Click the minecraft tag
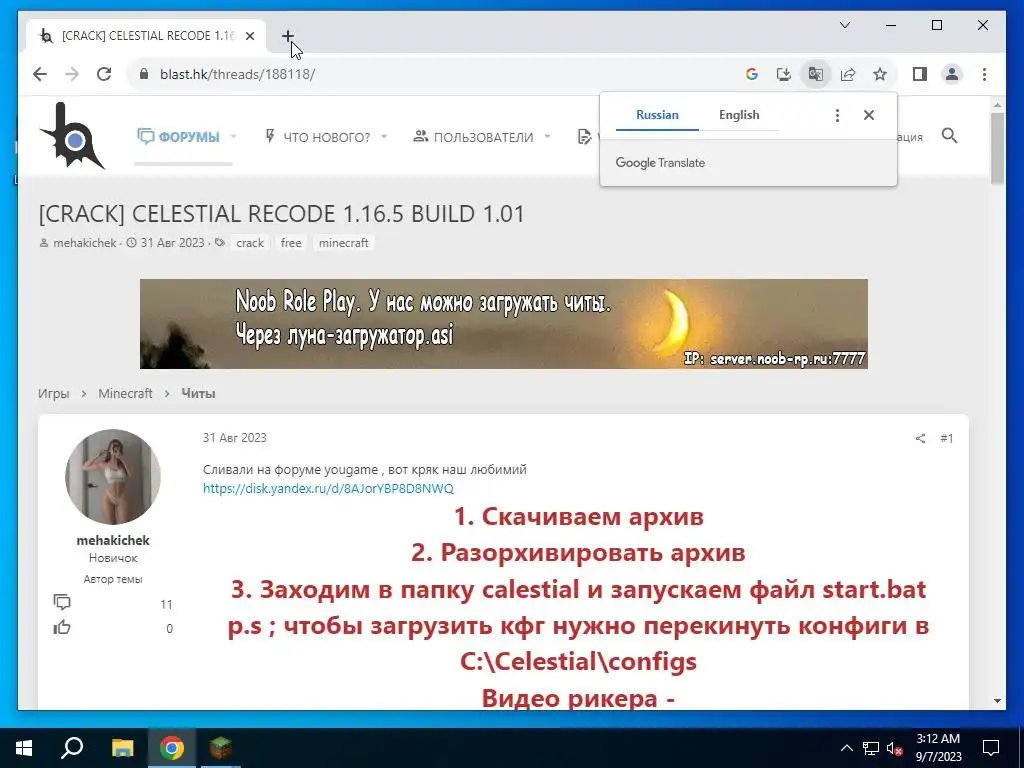 click(344, 243)
